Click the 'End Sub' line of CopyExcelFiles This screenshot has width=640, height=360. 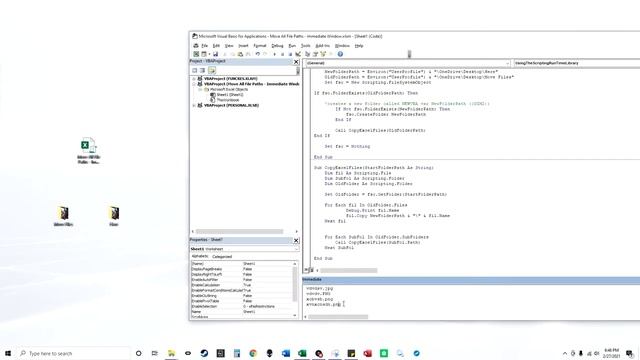pos(323,258)
